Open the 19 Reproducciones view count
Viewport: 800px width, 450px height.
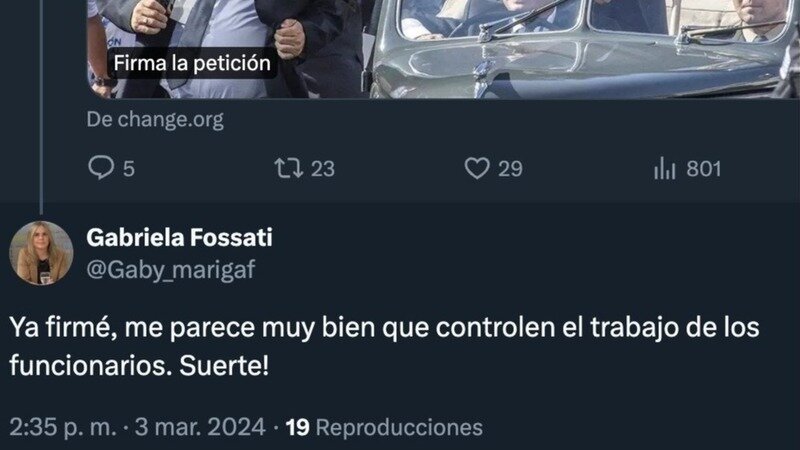pyautogui.click(x=384, y=428)
